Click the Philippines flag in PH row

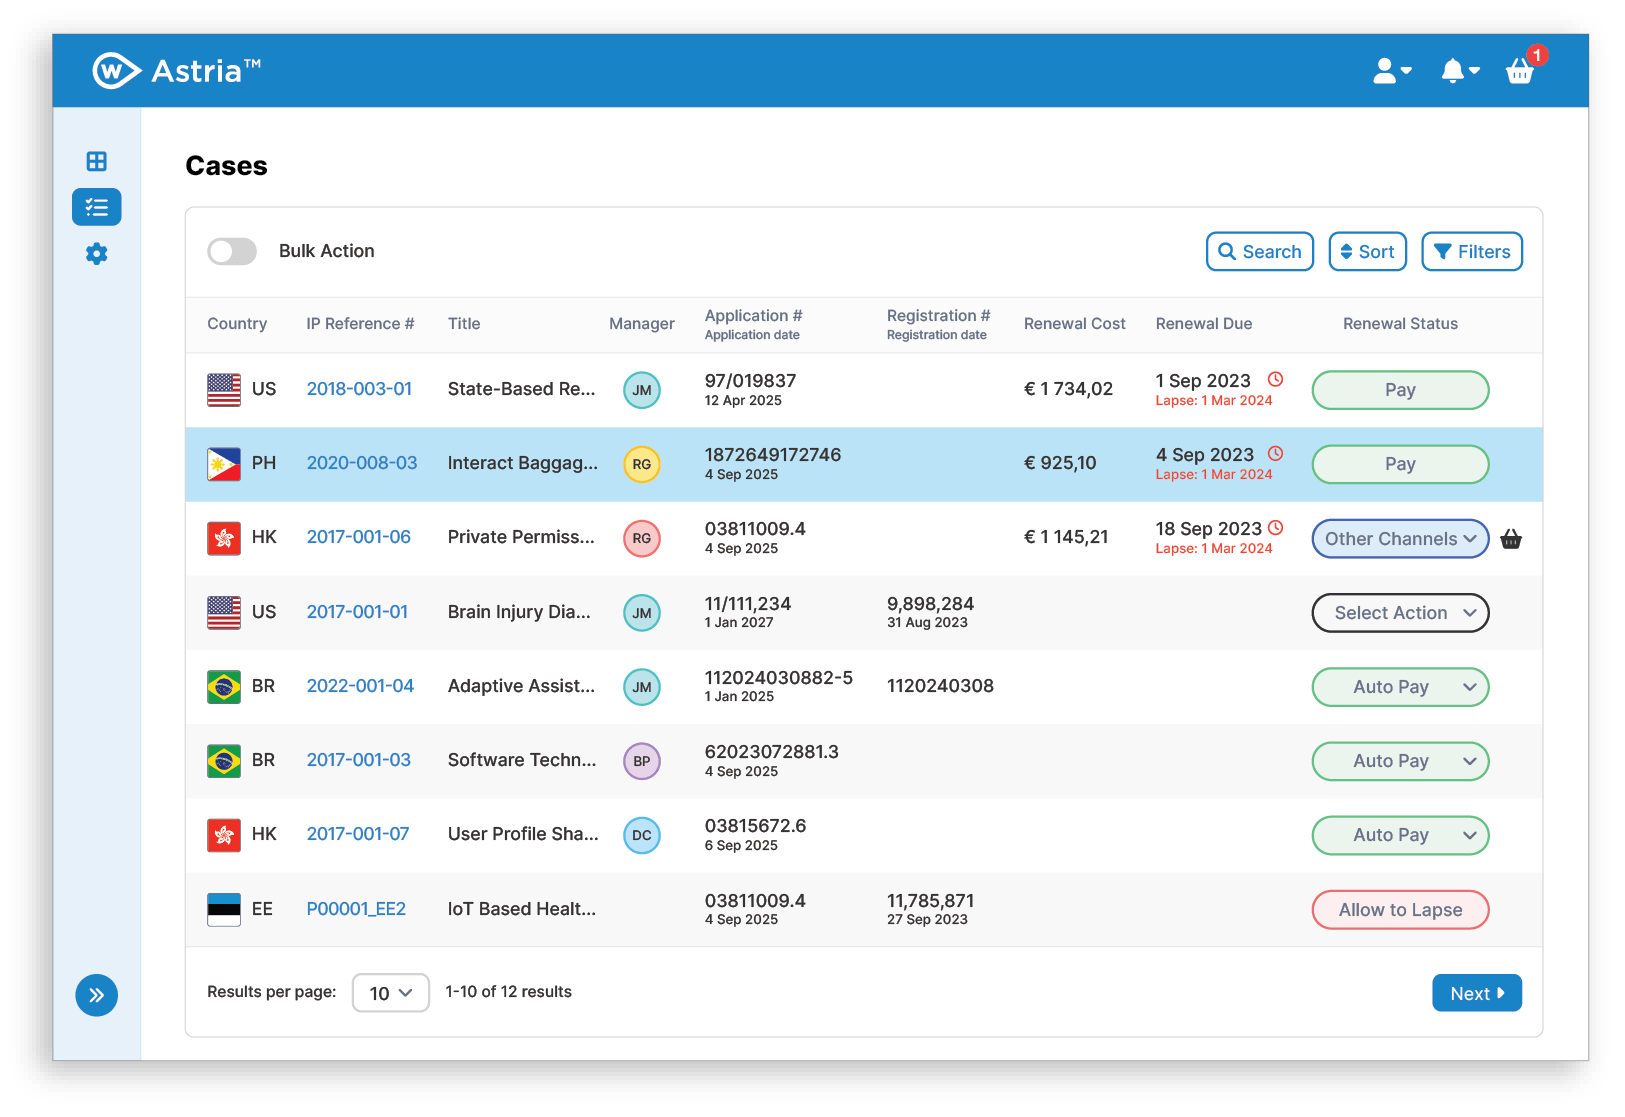224,464
